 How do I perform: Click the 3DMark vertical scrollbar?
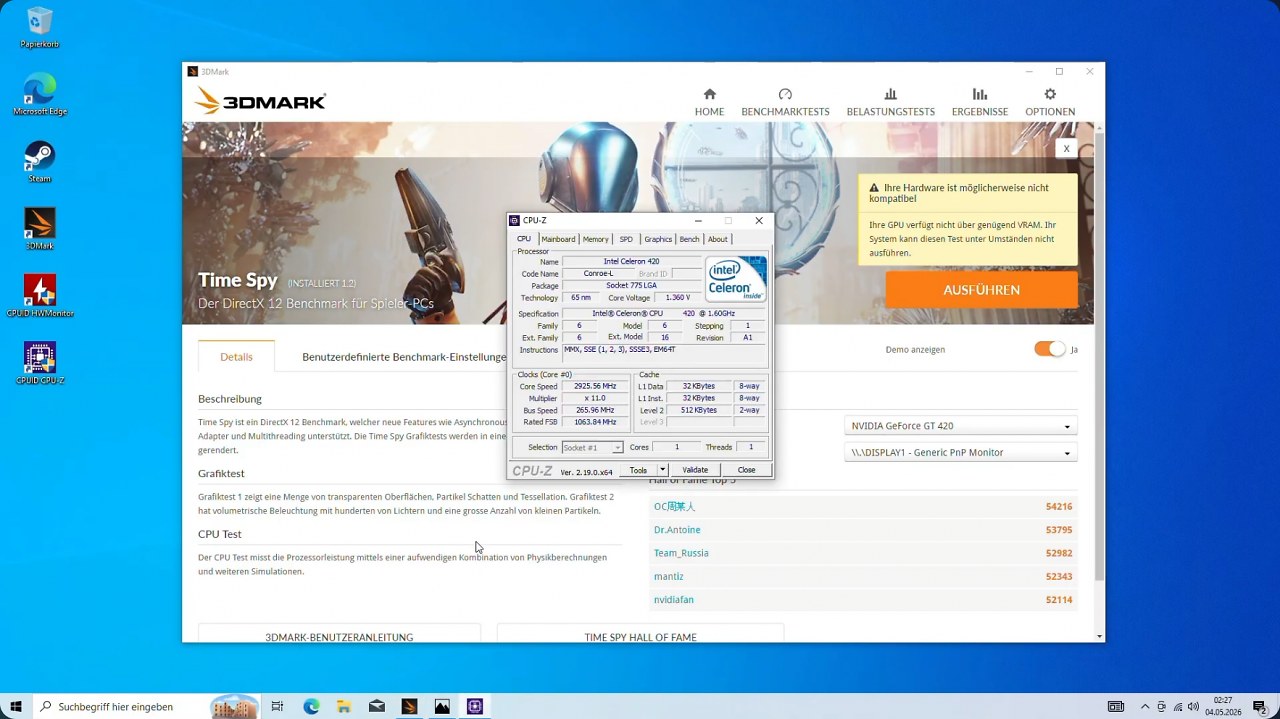coord(1100,355)
